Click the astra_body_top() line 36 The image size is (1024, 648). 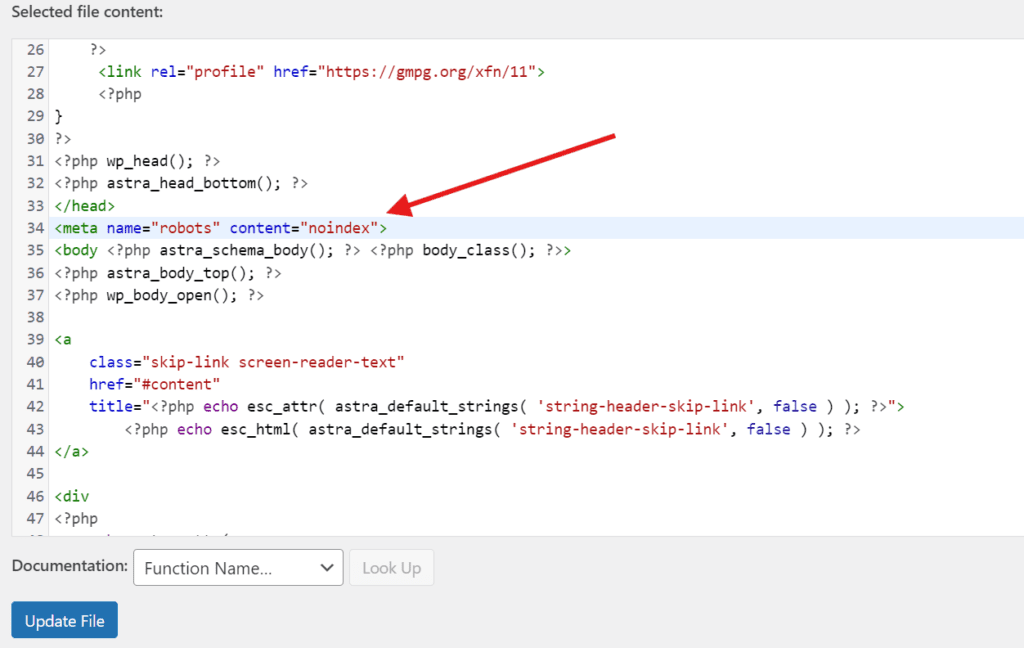click(x=168, y=273)
